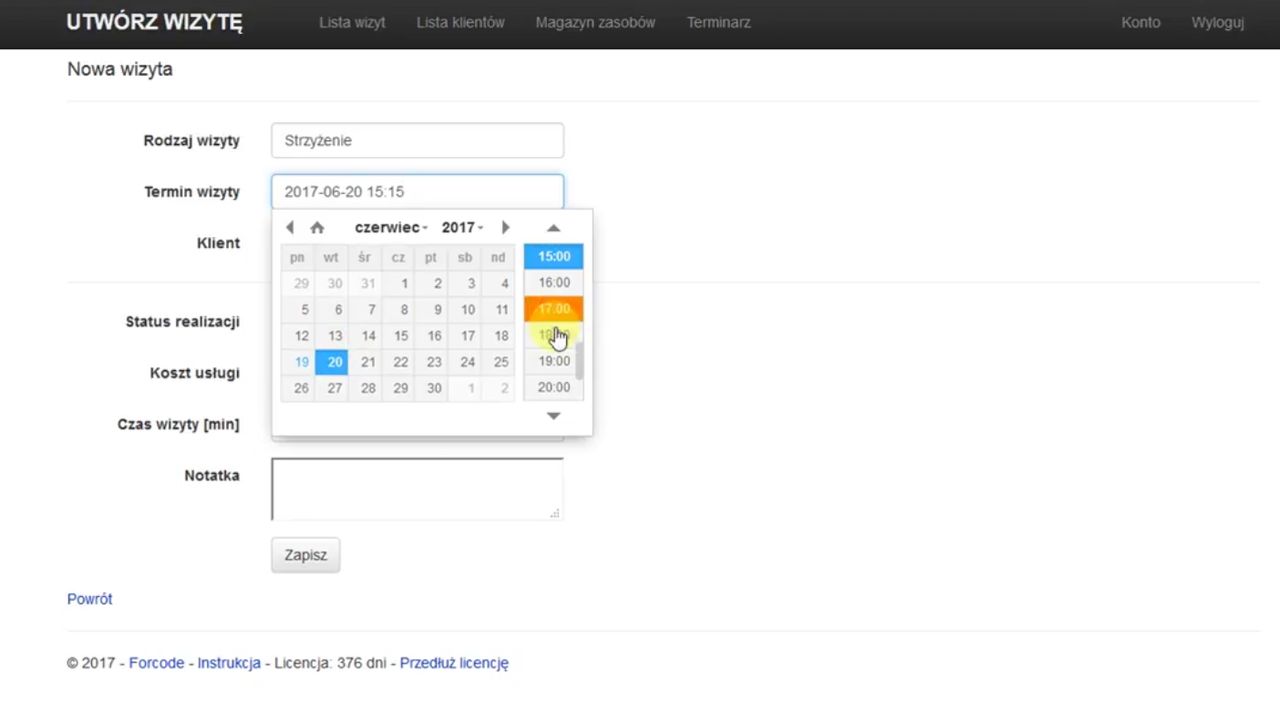Go to next month in calendar
This screenshot has width=1280, height=721.
505,228
